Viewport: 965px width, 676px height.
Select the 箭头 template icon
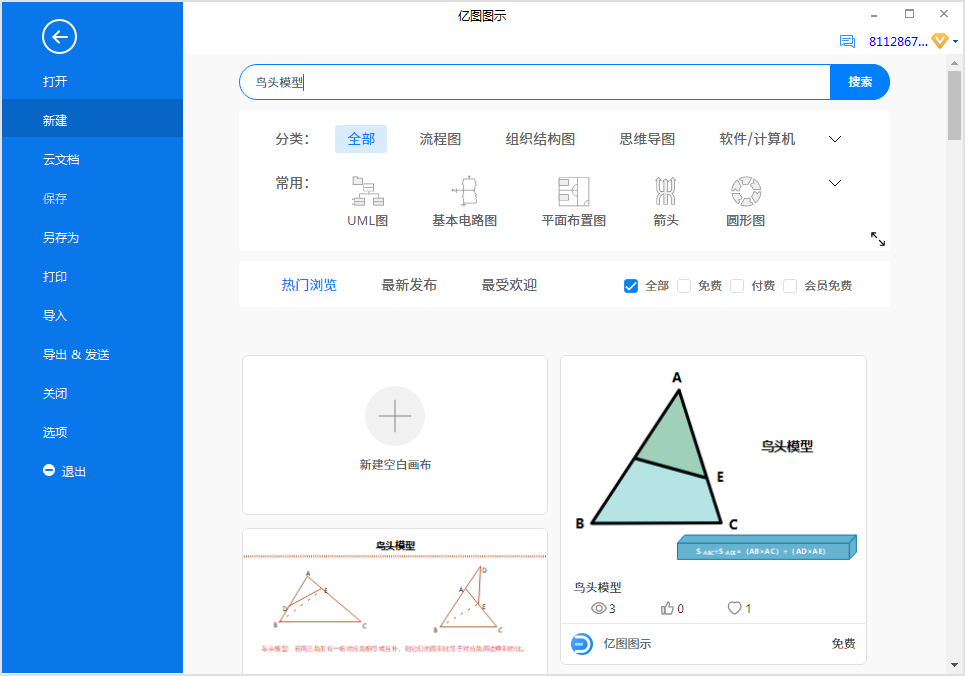665,191
